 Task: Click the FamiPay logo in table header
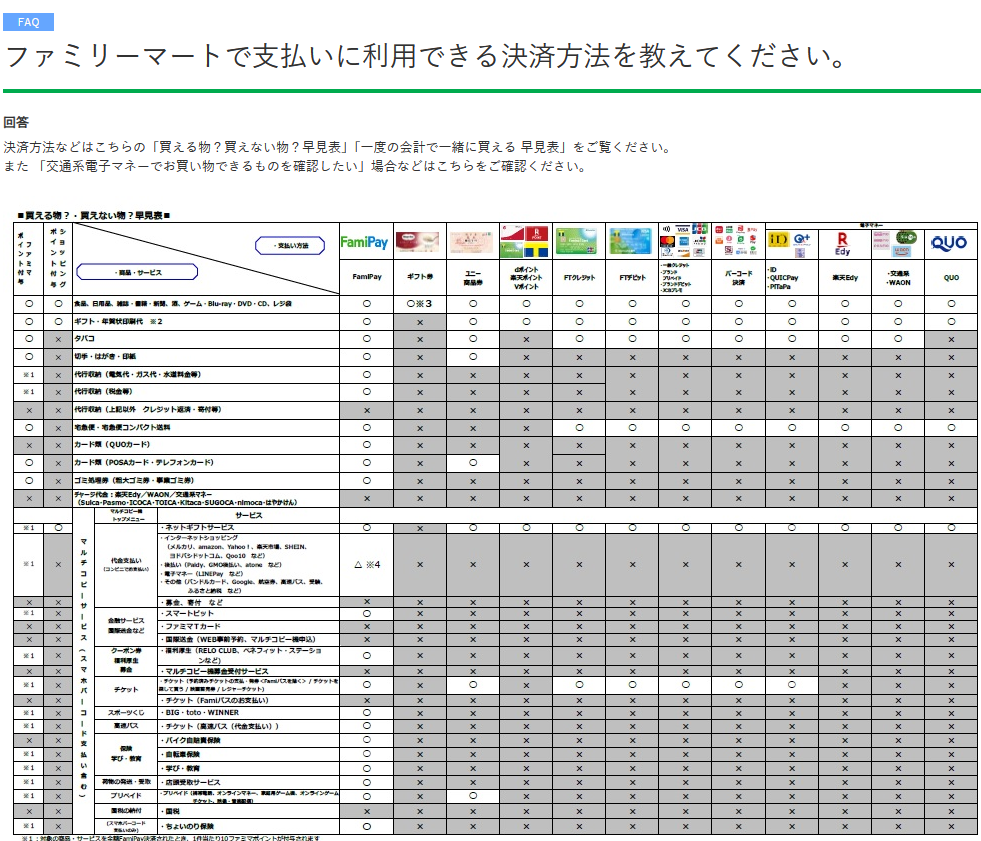click(x=364, y=242)
